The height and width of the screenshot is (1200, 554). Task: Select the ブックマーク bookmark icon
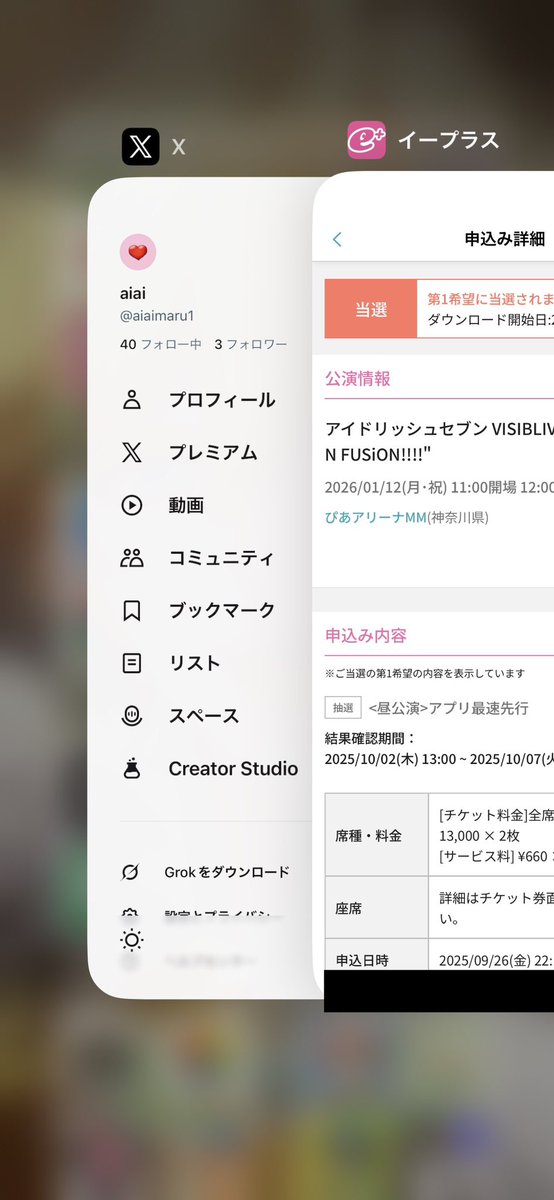coord(132,610)
